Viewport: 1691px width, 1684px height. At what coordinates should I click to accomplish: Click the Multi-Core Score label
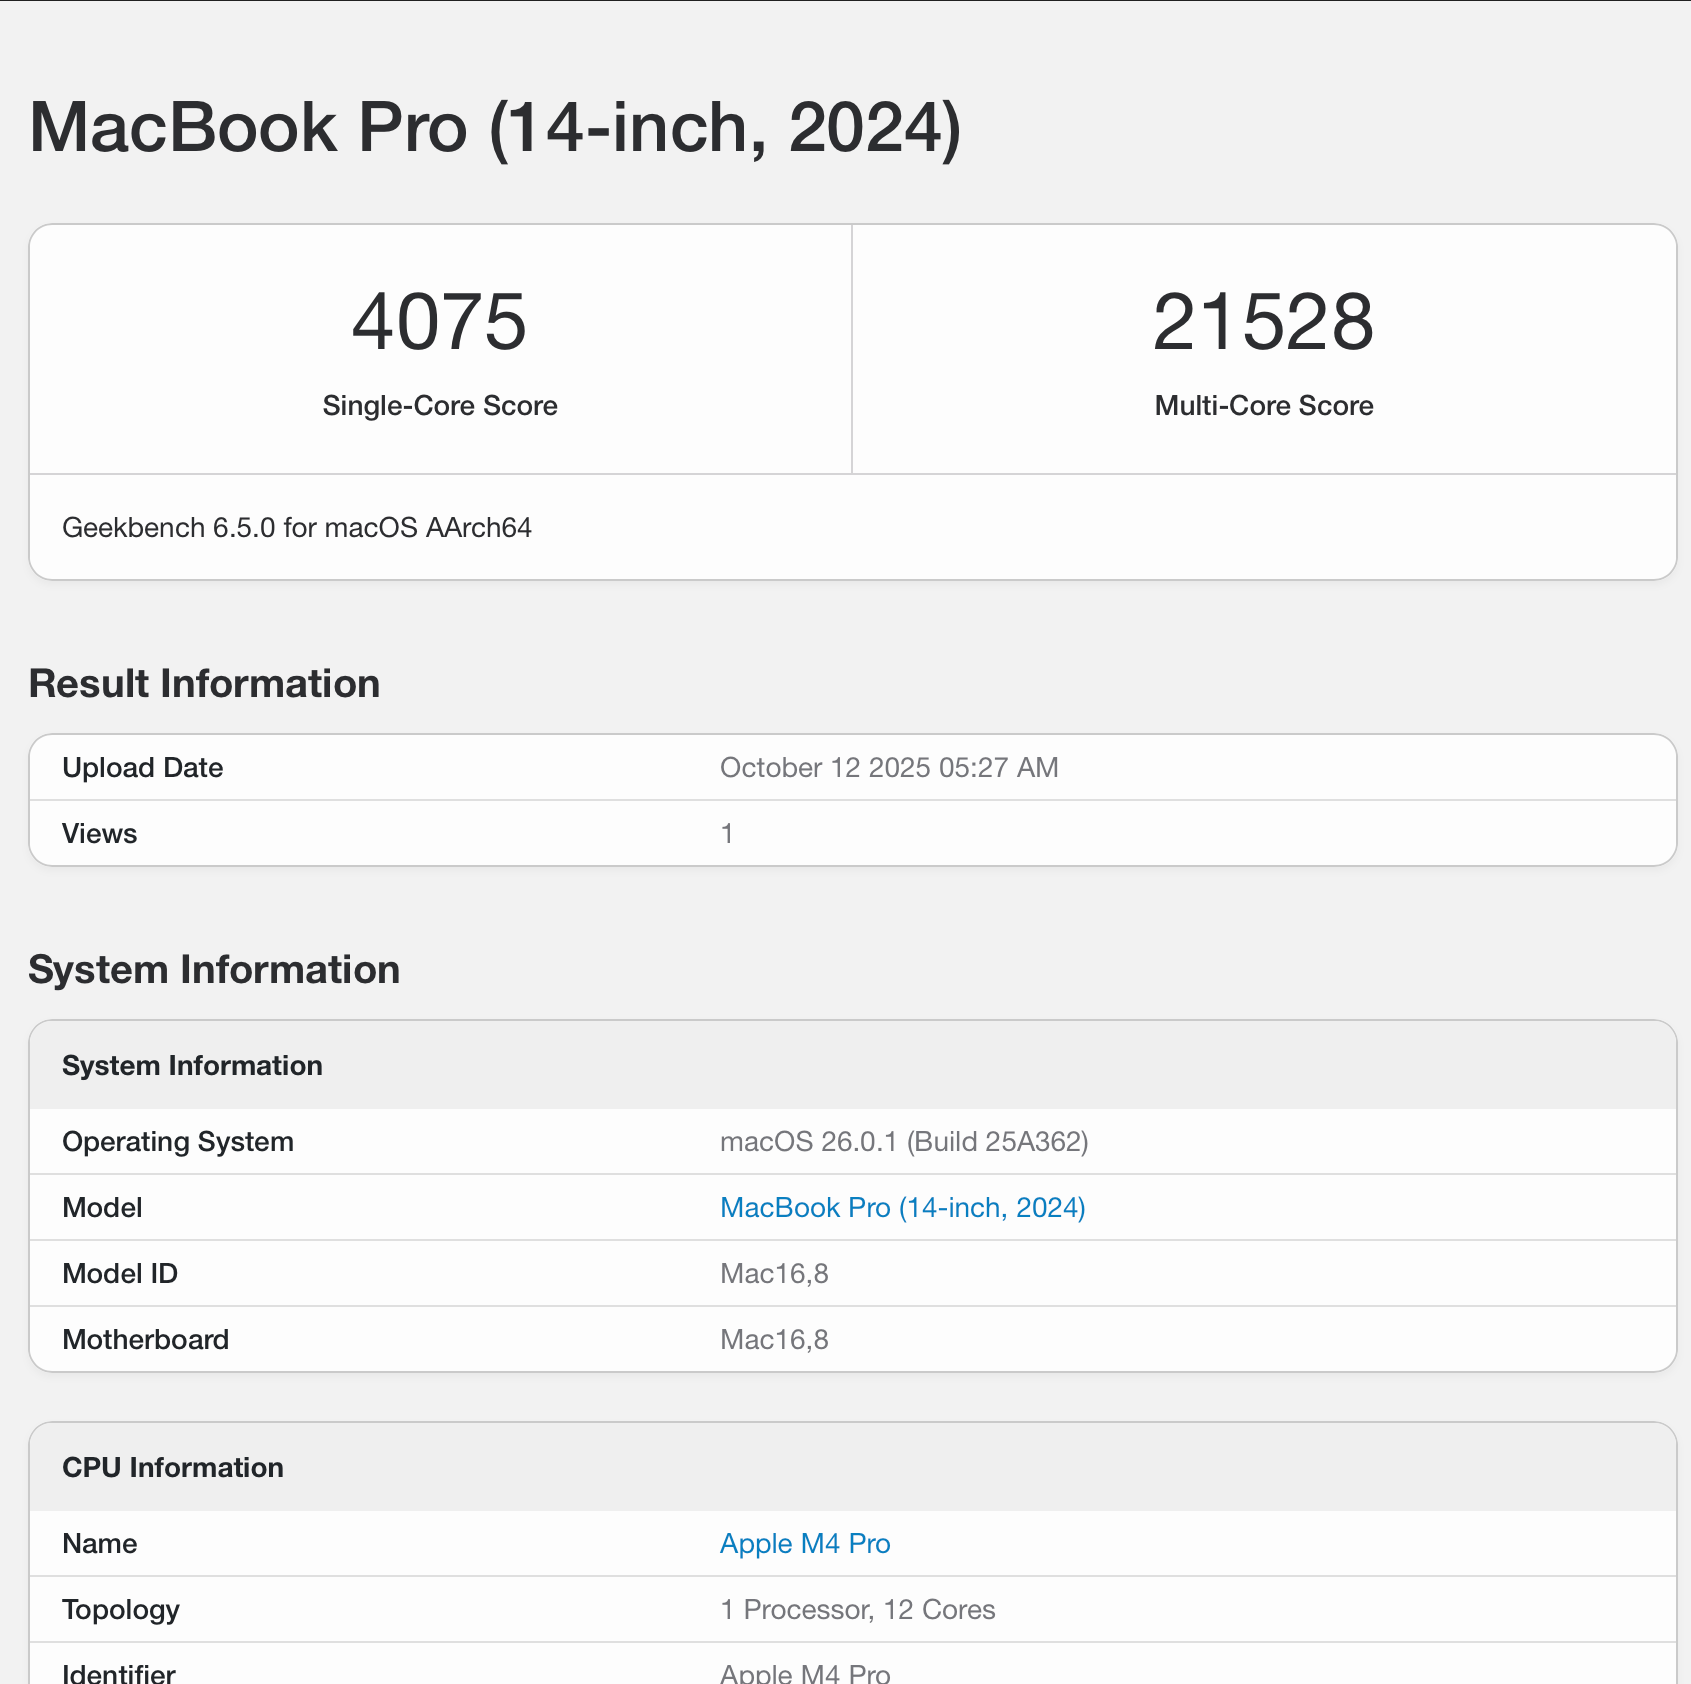click(1263, 405)
